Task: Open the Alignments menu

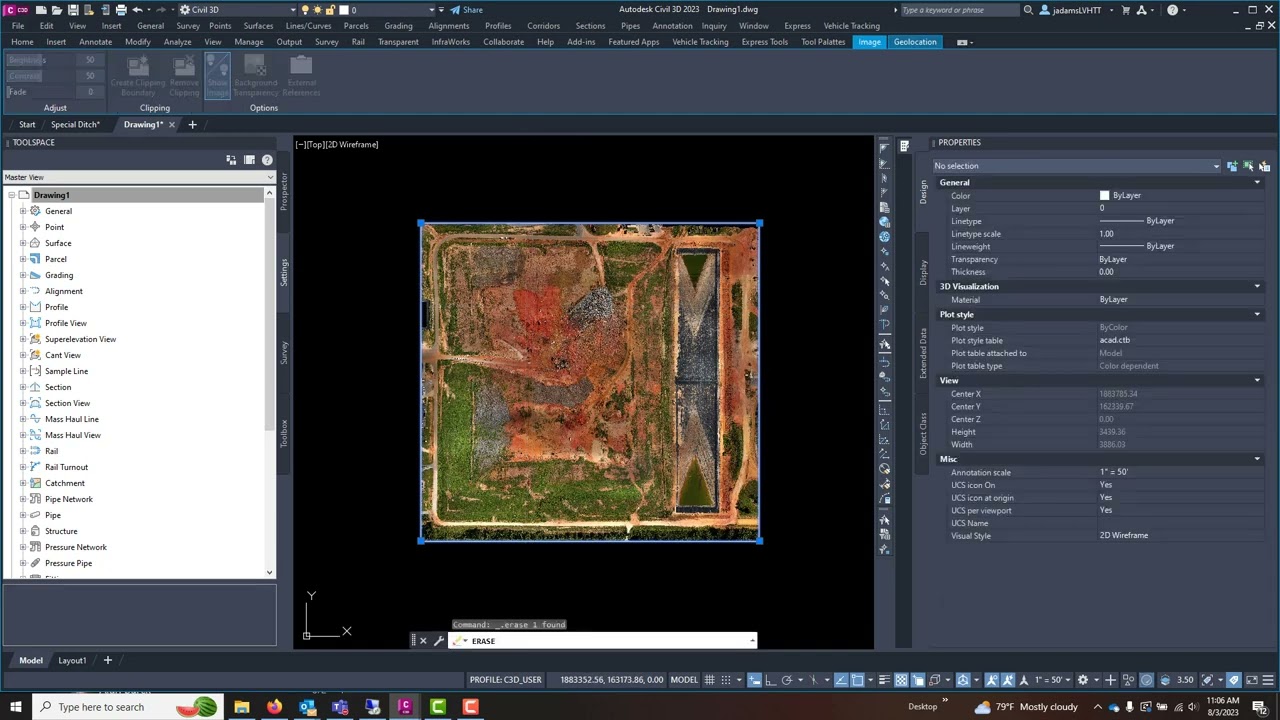Action: (449, 26)
